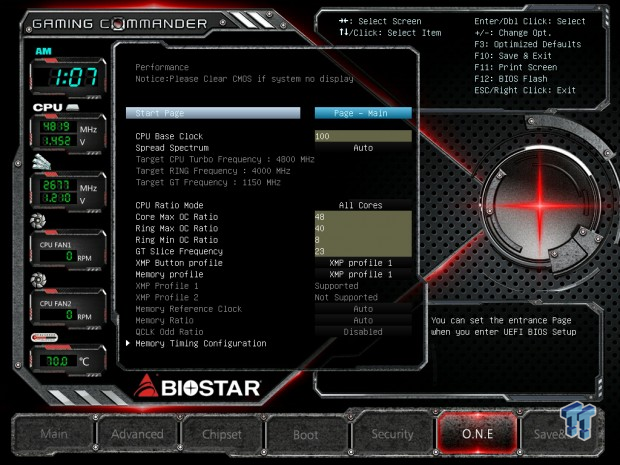Click the BIOSTAR logo
Image resolution: width=620 pixels, height=465 pixels.
click(x=197, y=386)
